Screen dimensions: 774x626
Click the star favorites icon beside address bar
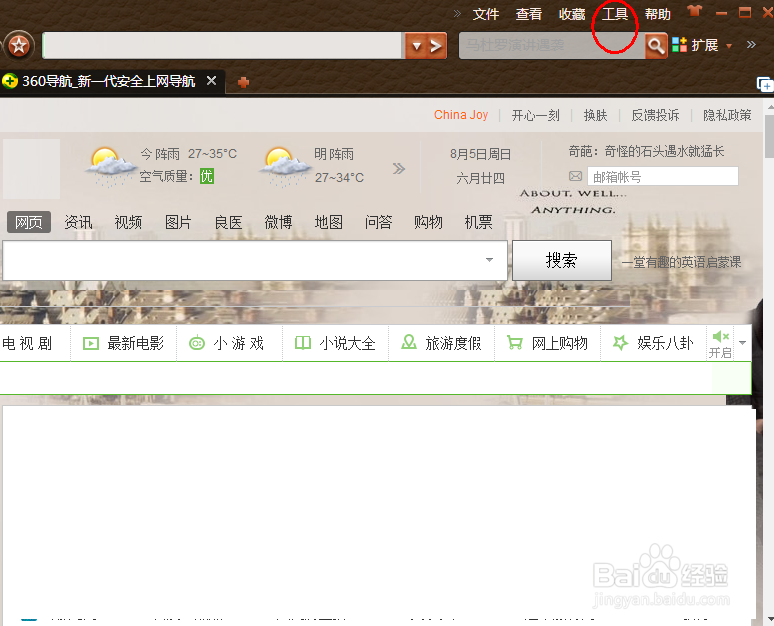click(x=19, y=45)
